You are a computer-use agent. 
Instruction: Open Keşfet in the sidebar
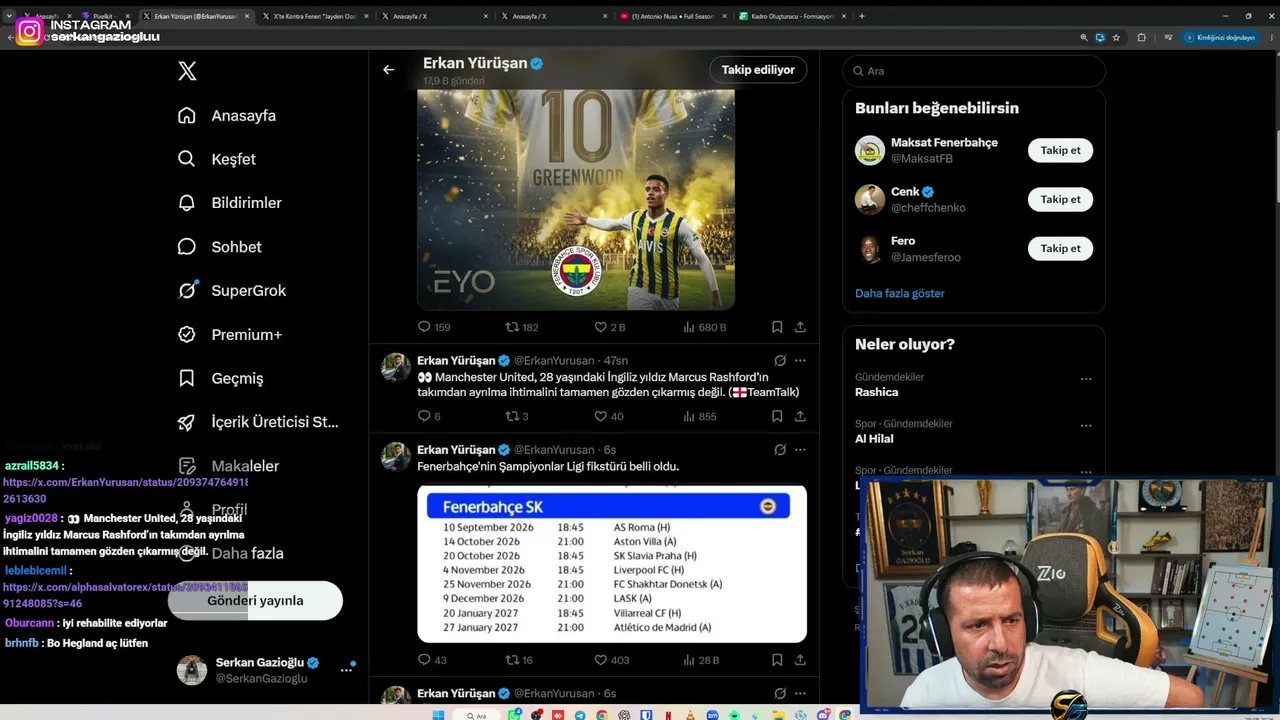pyautogui.click(x=217, y=159)
